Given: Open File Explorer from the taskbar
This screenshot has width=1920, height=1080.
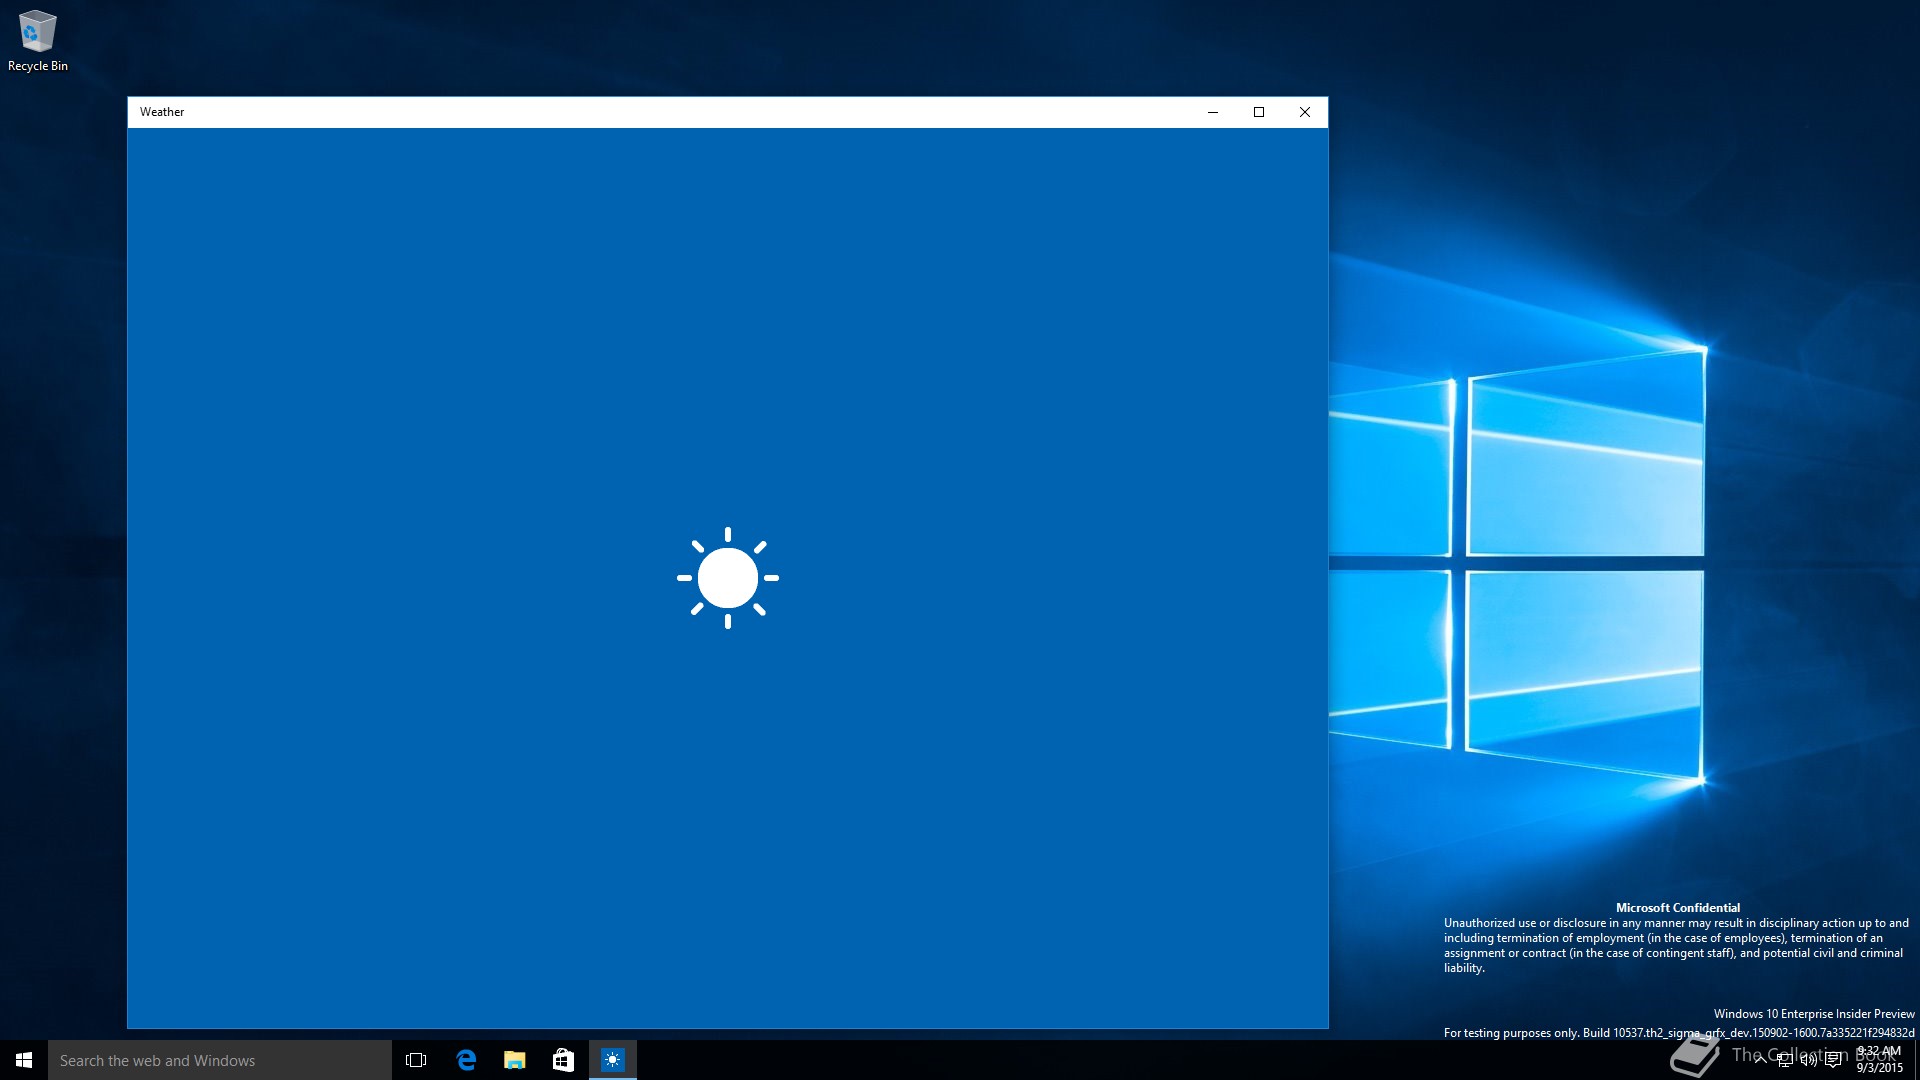Looking at the screenshot, I should pos(514,1060).
